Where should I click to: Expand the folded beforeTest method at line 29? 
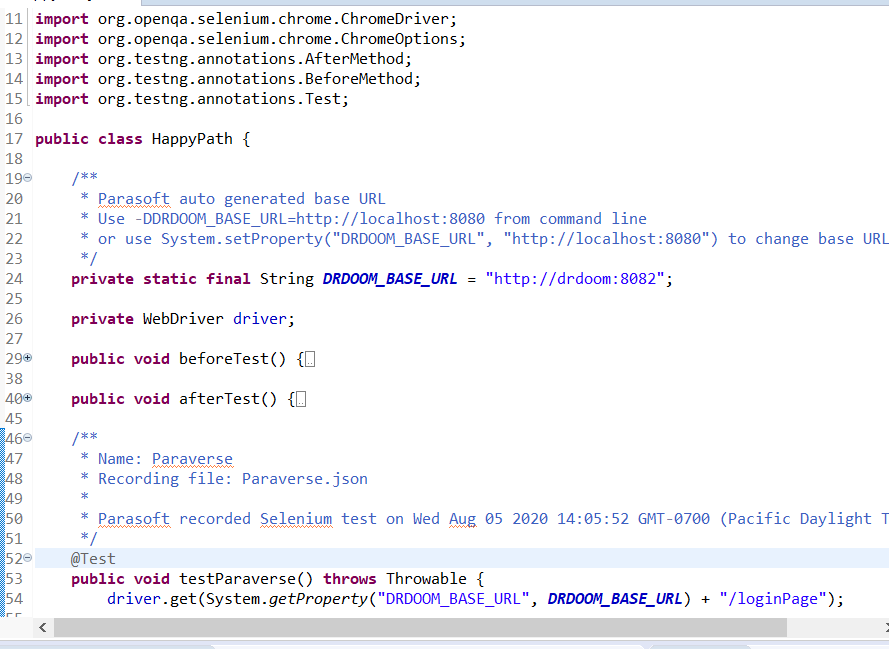click(x=27, y=358)
